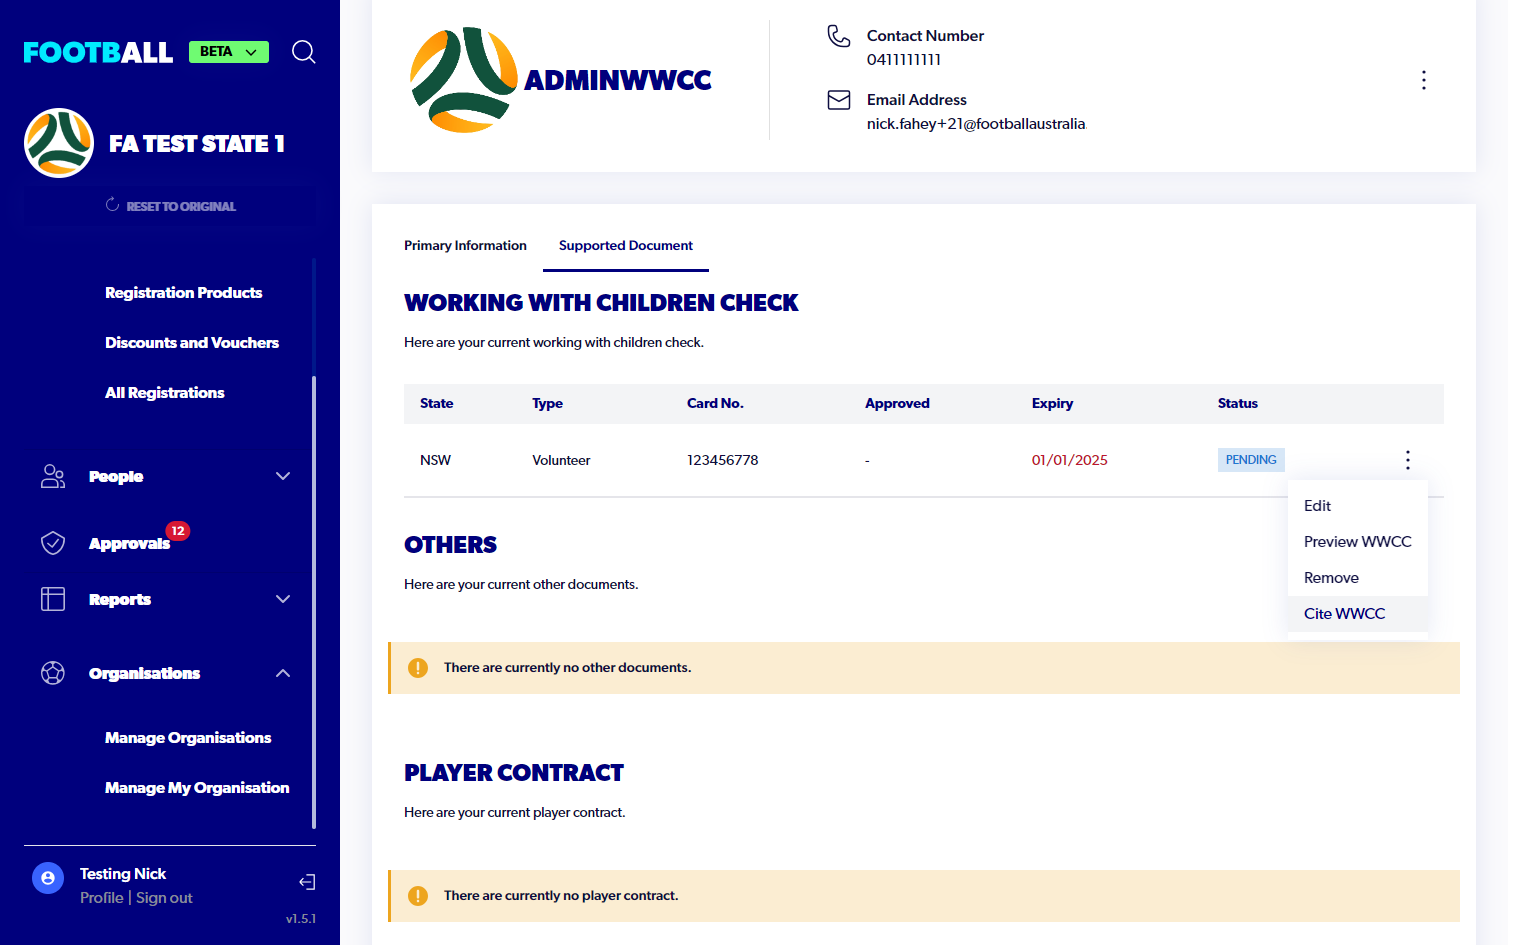Click the Reports table icon

tap(53, 599)
